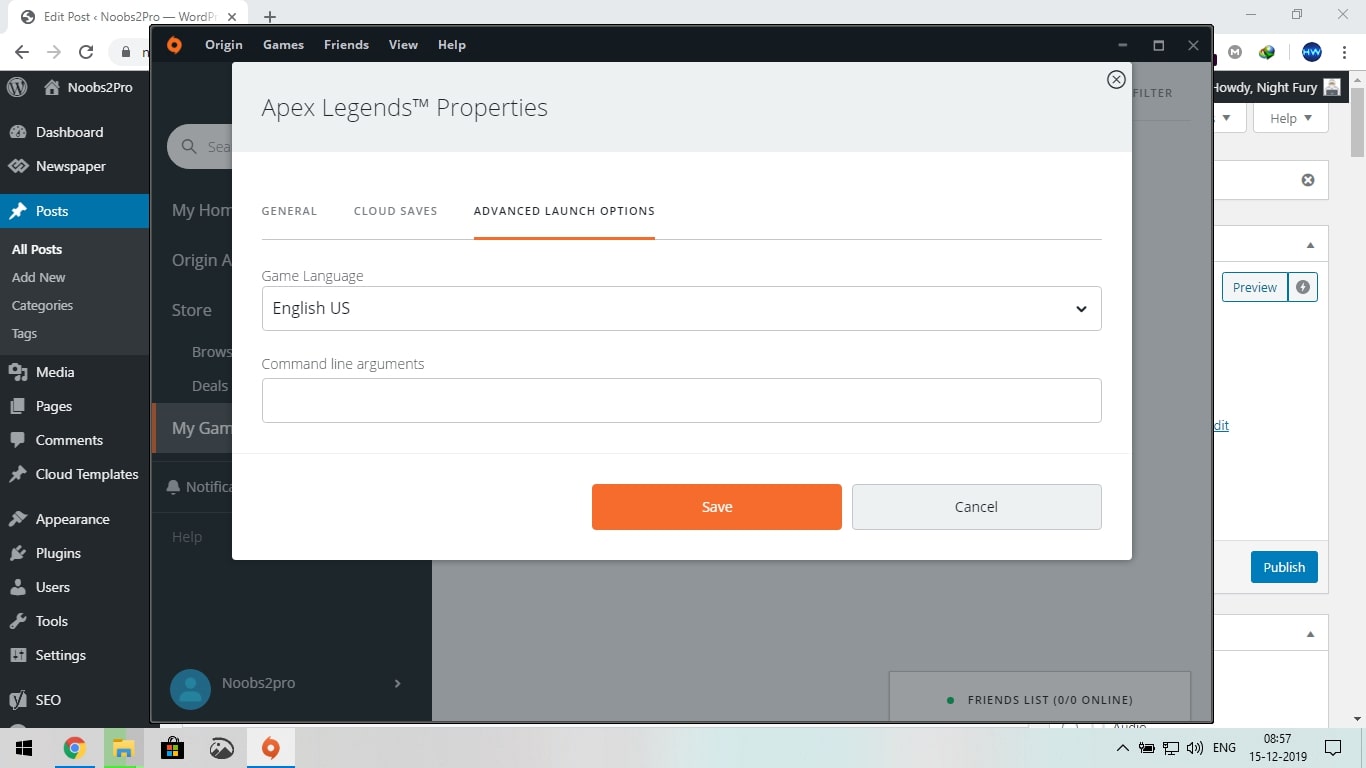Click the orange Save button
This screenshot has height=768, width=1366.
click(x=717, y=507)
